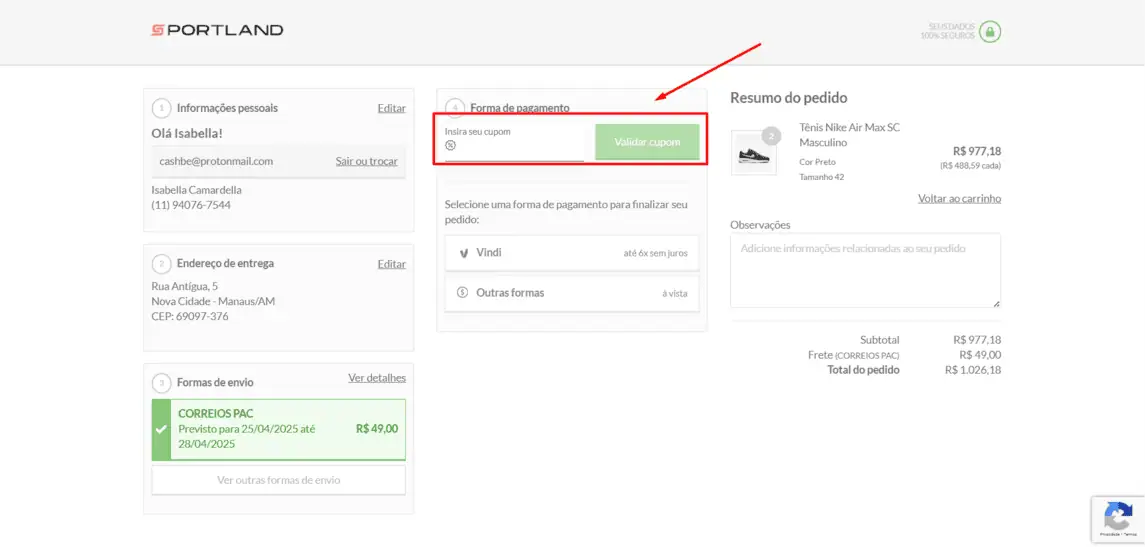Click the greeting Olá Isabella!
This screenshot has height=547, width=1145.
click(x=187, y=134)
